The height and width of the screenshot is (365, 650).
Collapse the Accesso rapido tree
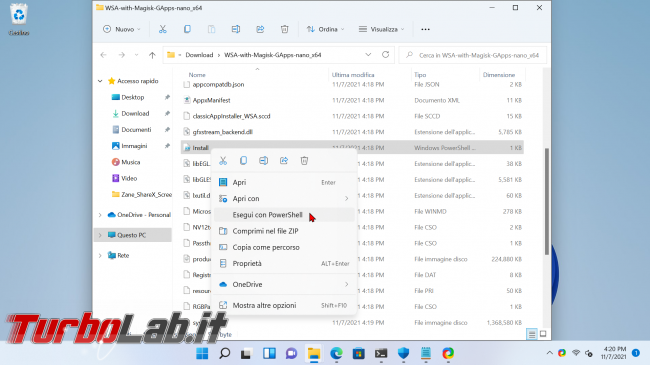(x=100, y=81)
